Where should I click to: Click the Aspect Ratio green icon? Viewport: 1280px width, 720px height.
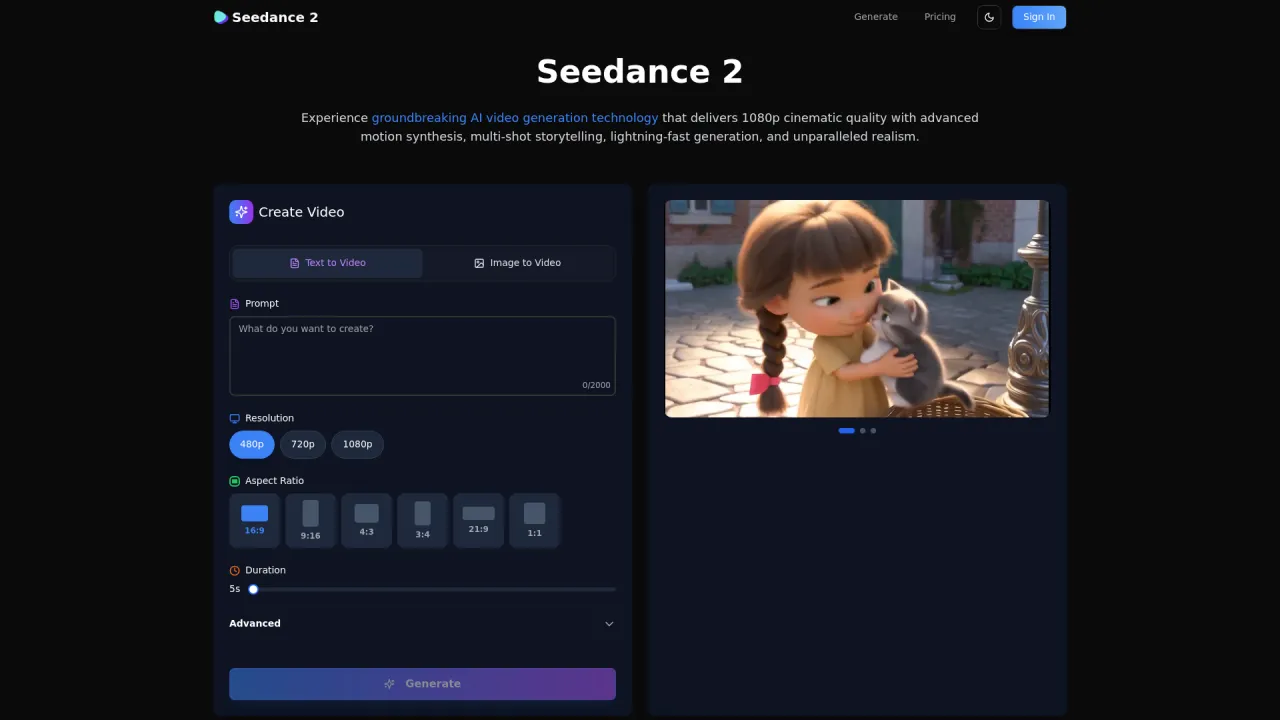point(235,481)
